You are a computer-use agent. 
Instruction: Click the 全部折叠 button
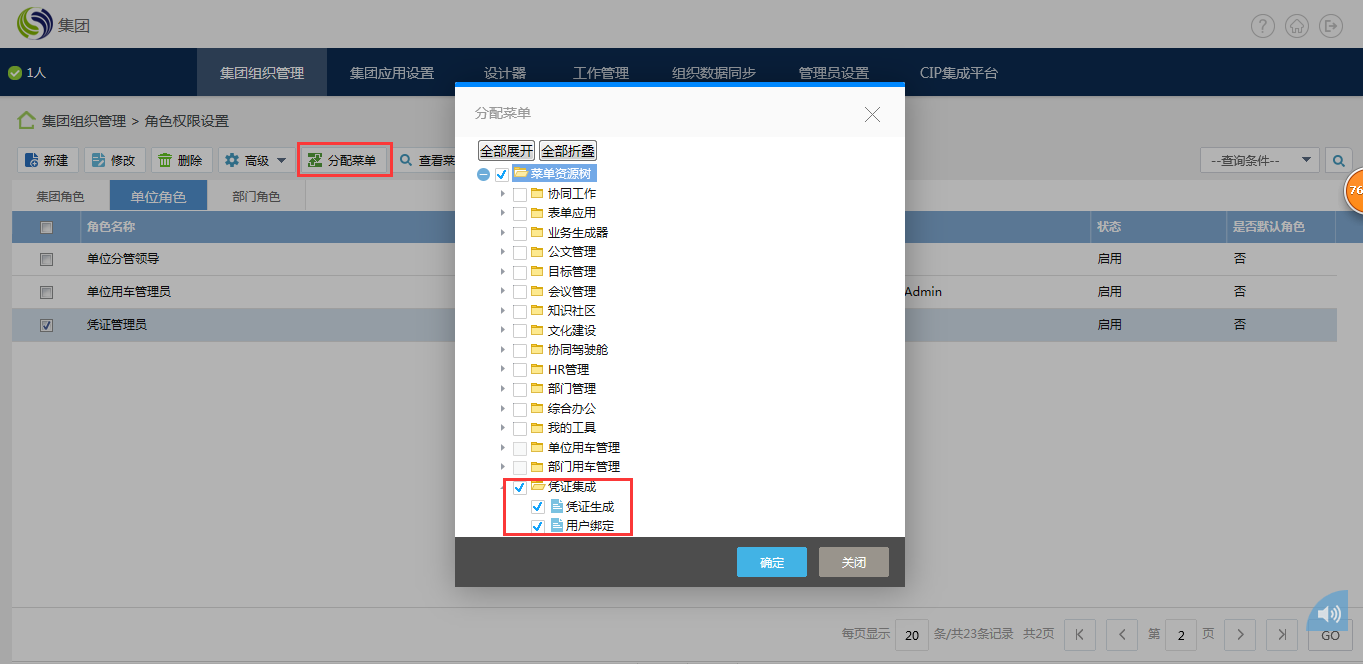click(x=568, y=151)
